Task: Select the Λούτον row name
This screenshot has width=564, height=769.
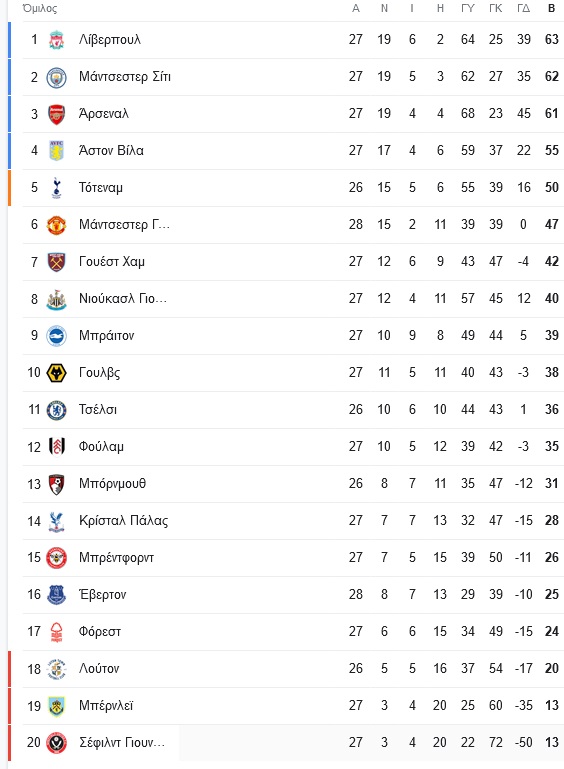Action: click(x=99, y=668)
